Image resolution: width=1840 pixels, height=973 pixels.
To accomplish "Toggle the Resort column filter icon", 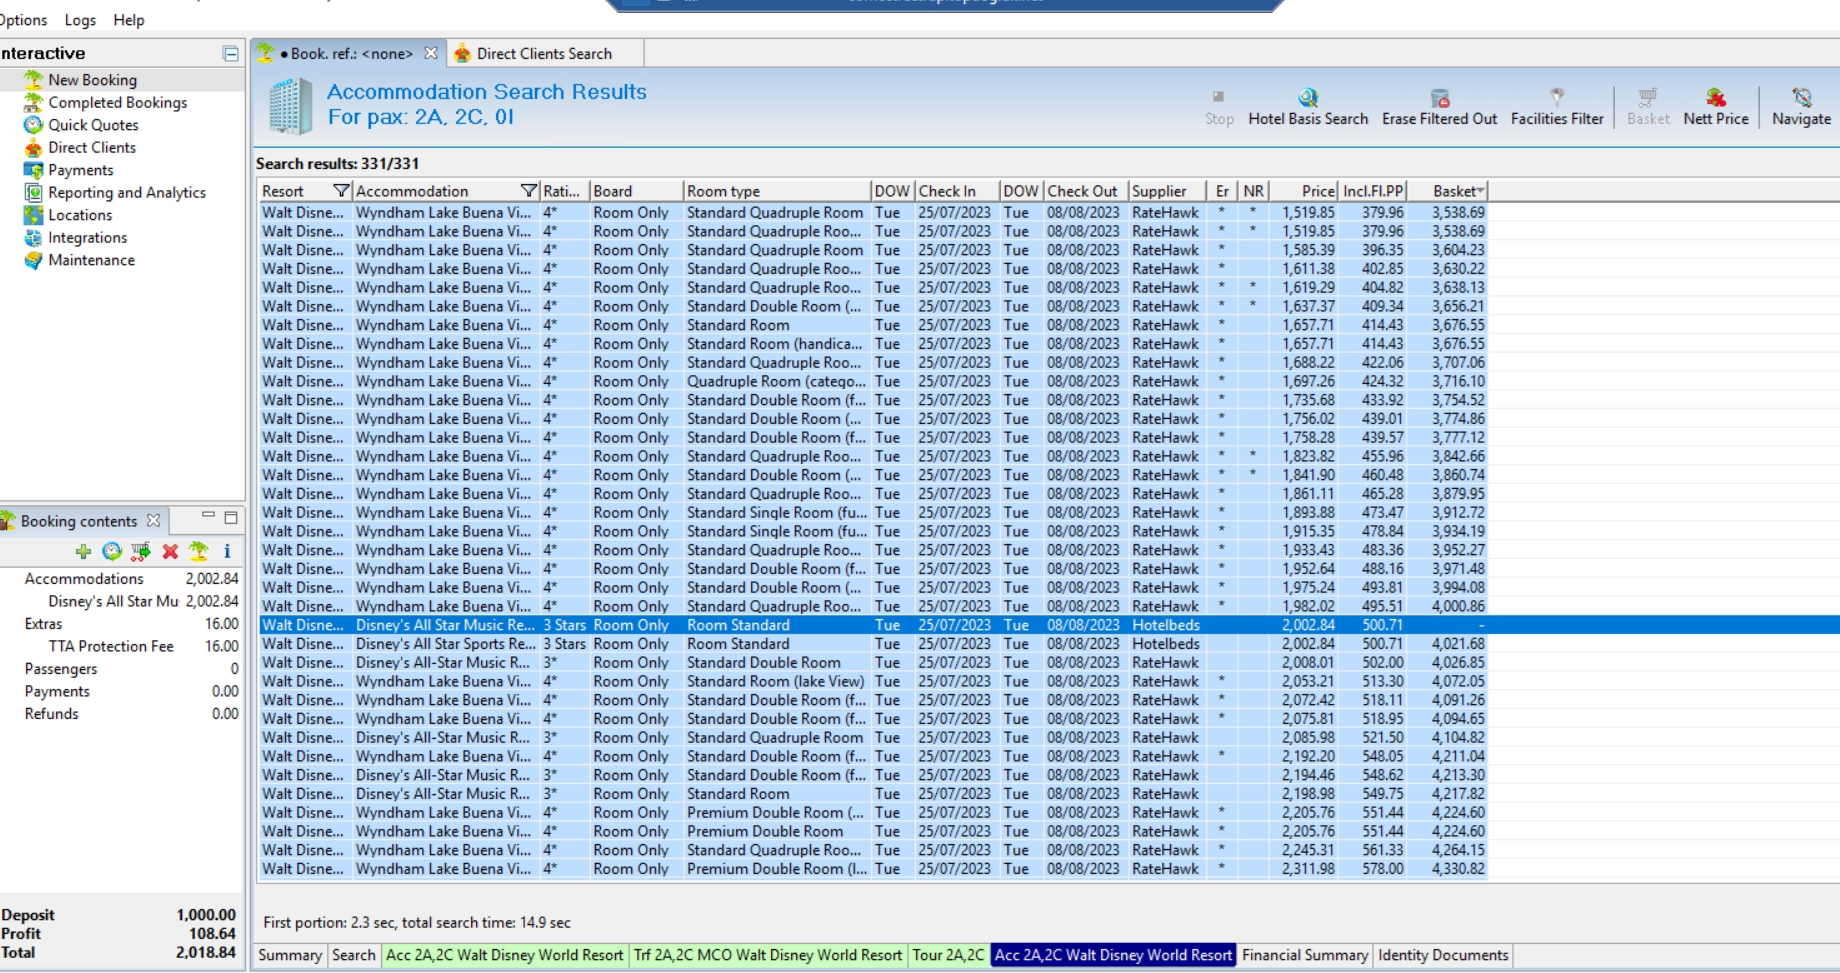I will (341, 191).
